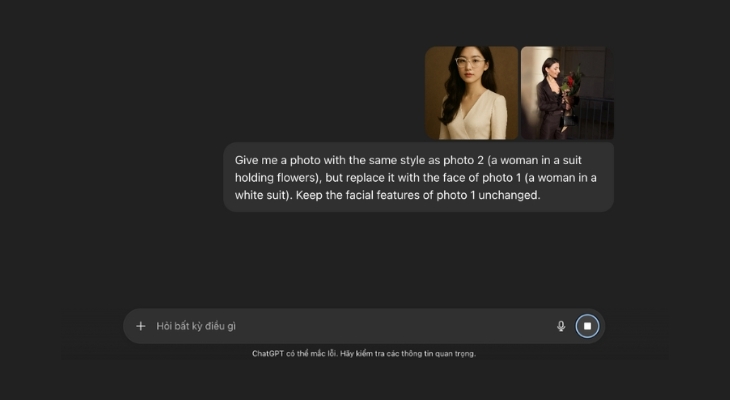The image size is (730, 400).
Task: Click 'Hãy kiểm tra các thông tin quan trọng' text
Action: point(408,353)
